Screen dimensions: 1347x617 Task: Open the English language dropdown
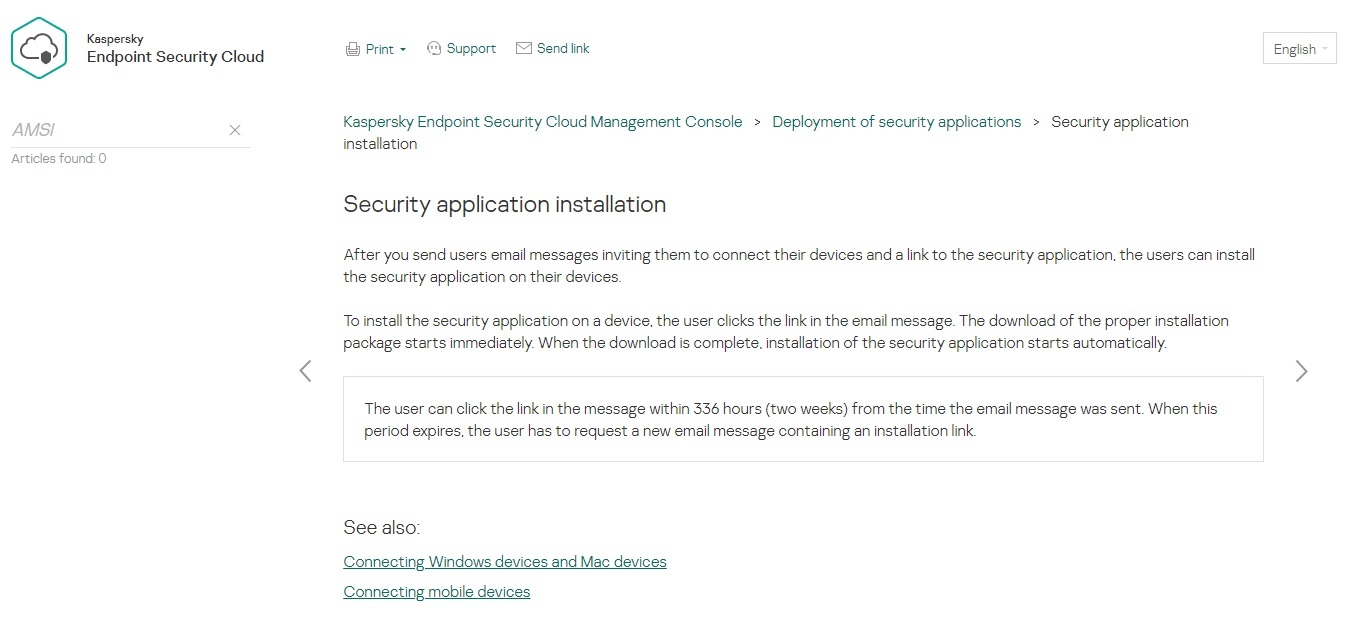tap(1300, 49)
